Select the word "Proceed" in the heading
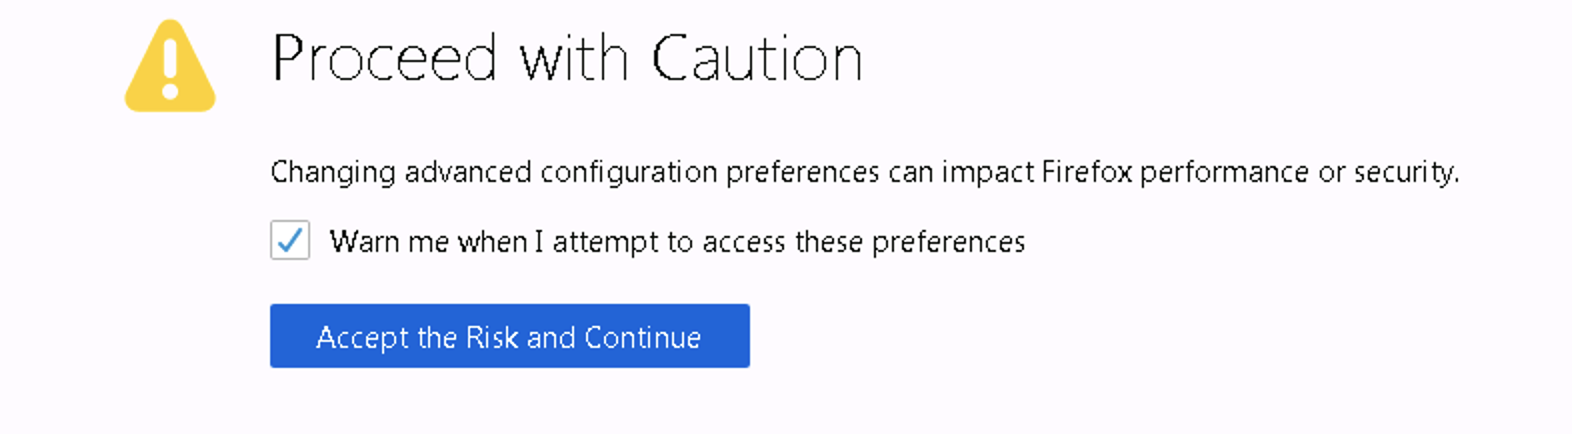 click(x=384, y=59)
